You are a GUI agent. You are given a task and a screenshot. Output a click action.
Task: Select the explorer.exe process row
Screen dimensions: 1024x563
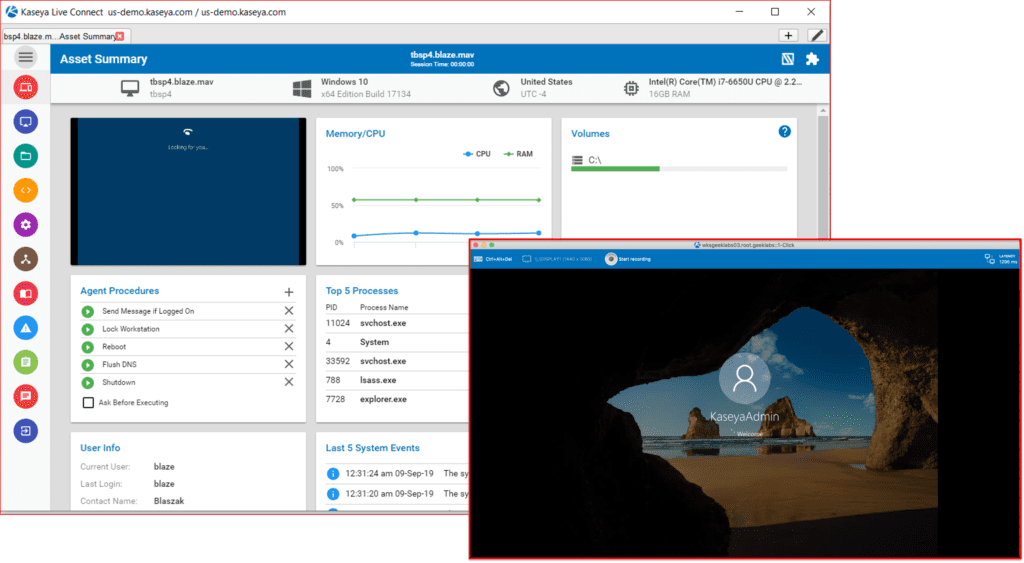[x=397, y=398]
